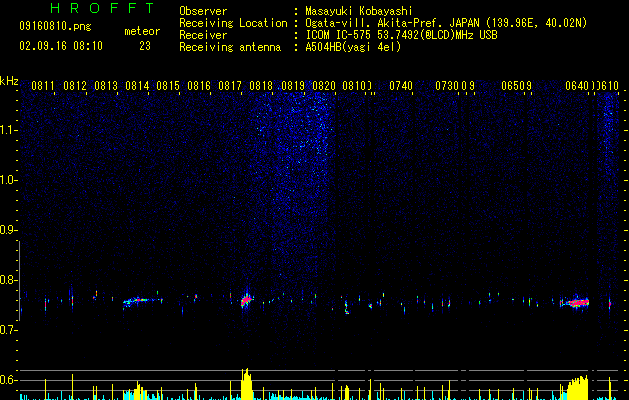629x400 pixels.
Task: Click the 0650 time marker
Action: [513, 86]
